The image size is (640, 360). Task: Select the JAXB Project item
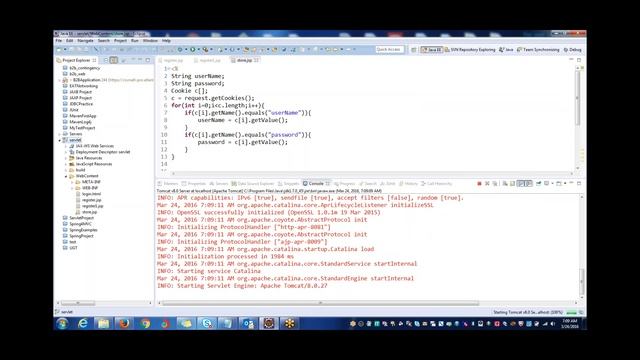tap(80, 92)
